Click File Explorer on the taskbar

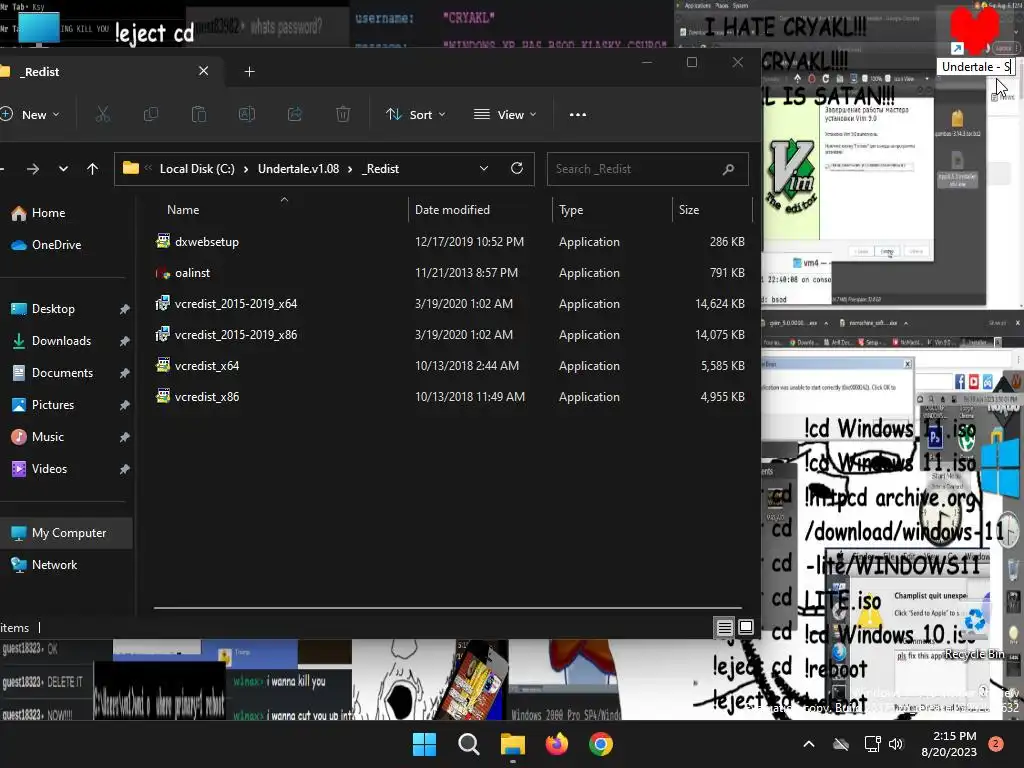point(513,744)
